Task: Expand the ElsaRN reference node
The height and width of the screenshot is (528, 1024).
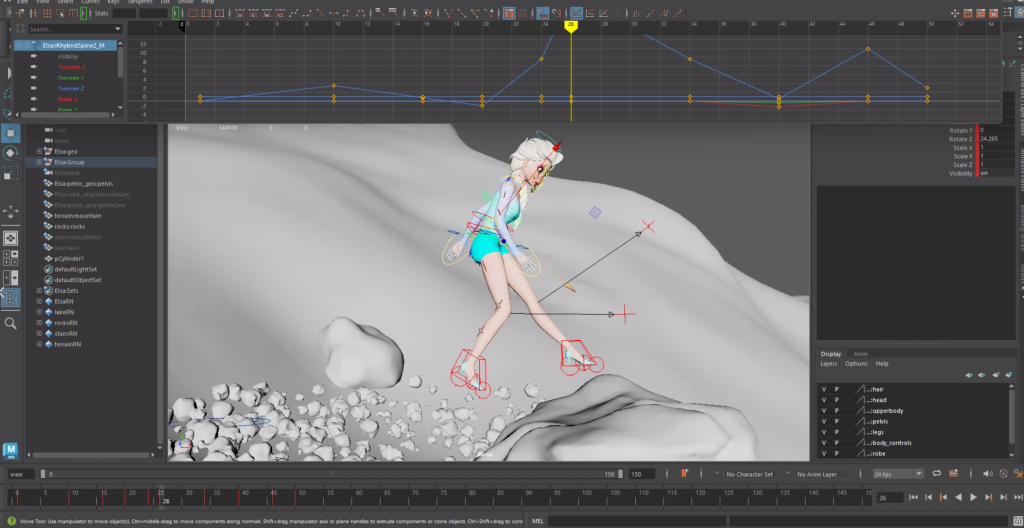Action: [39, 301]
